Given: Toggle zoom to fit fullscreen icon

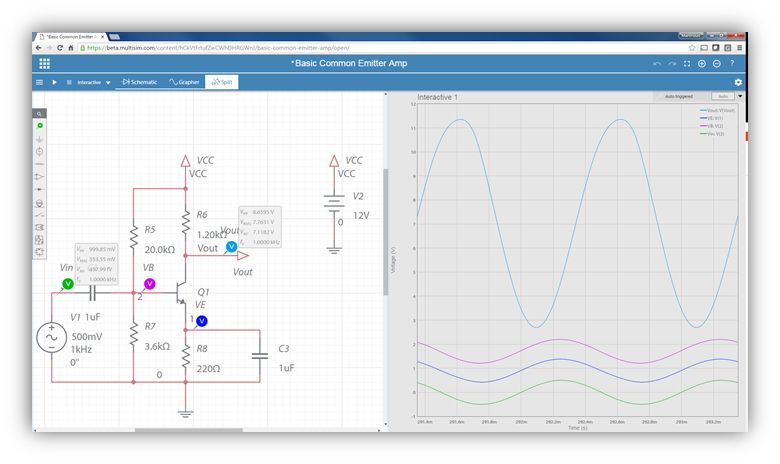Looking at the screenshot, I should click(x=687, y=64).
